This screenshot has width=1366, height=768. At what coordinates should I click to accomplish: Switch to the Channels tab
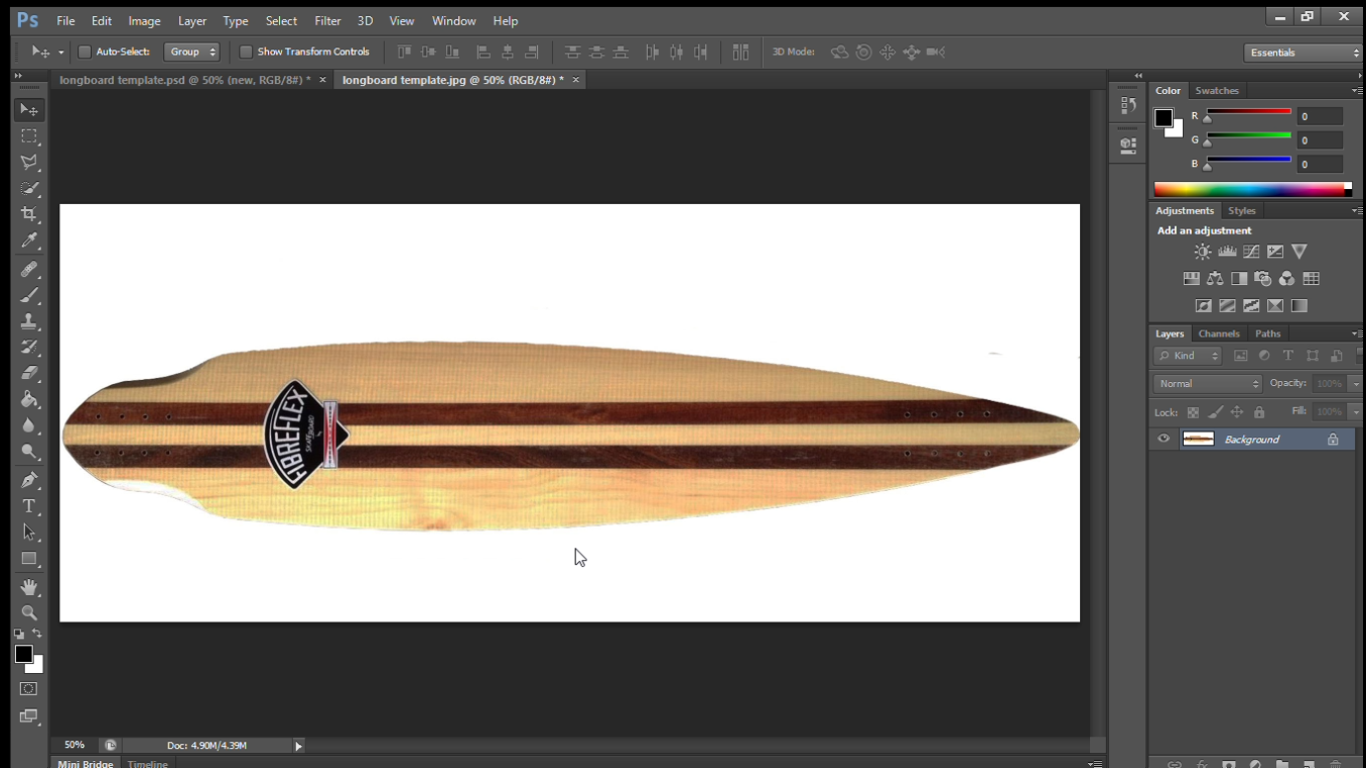point(1219,333)
